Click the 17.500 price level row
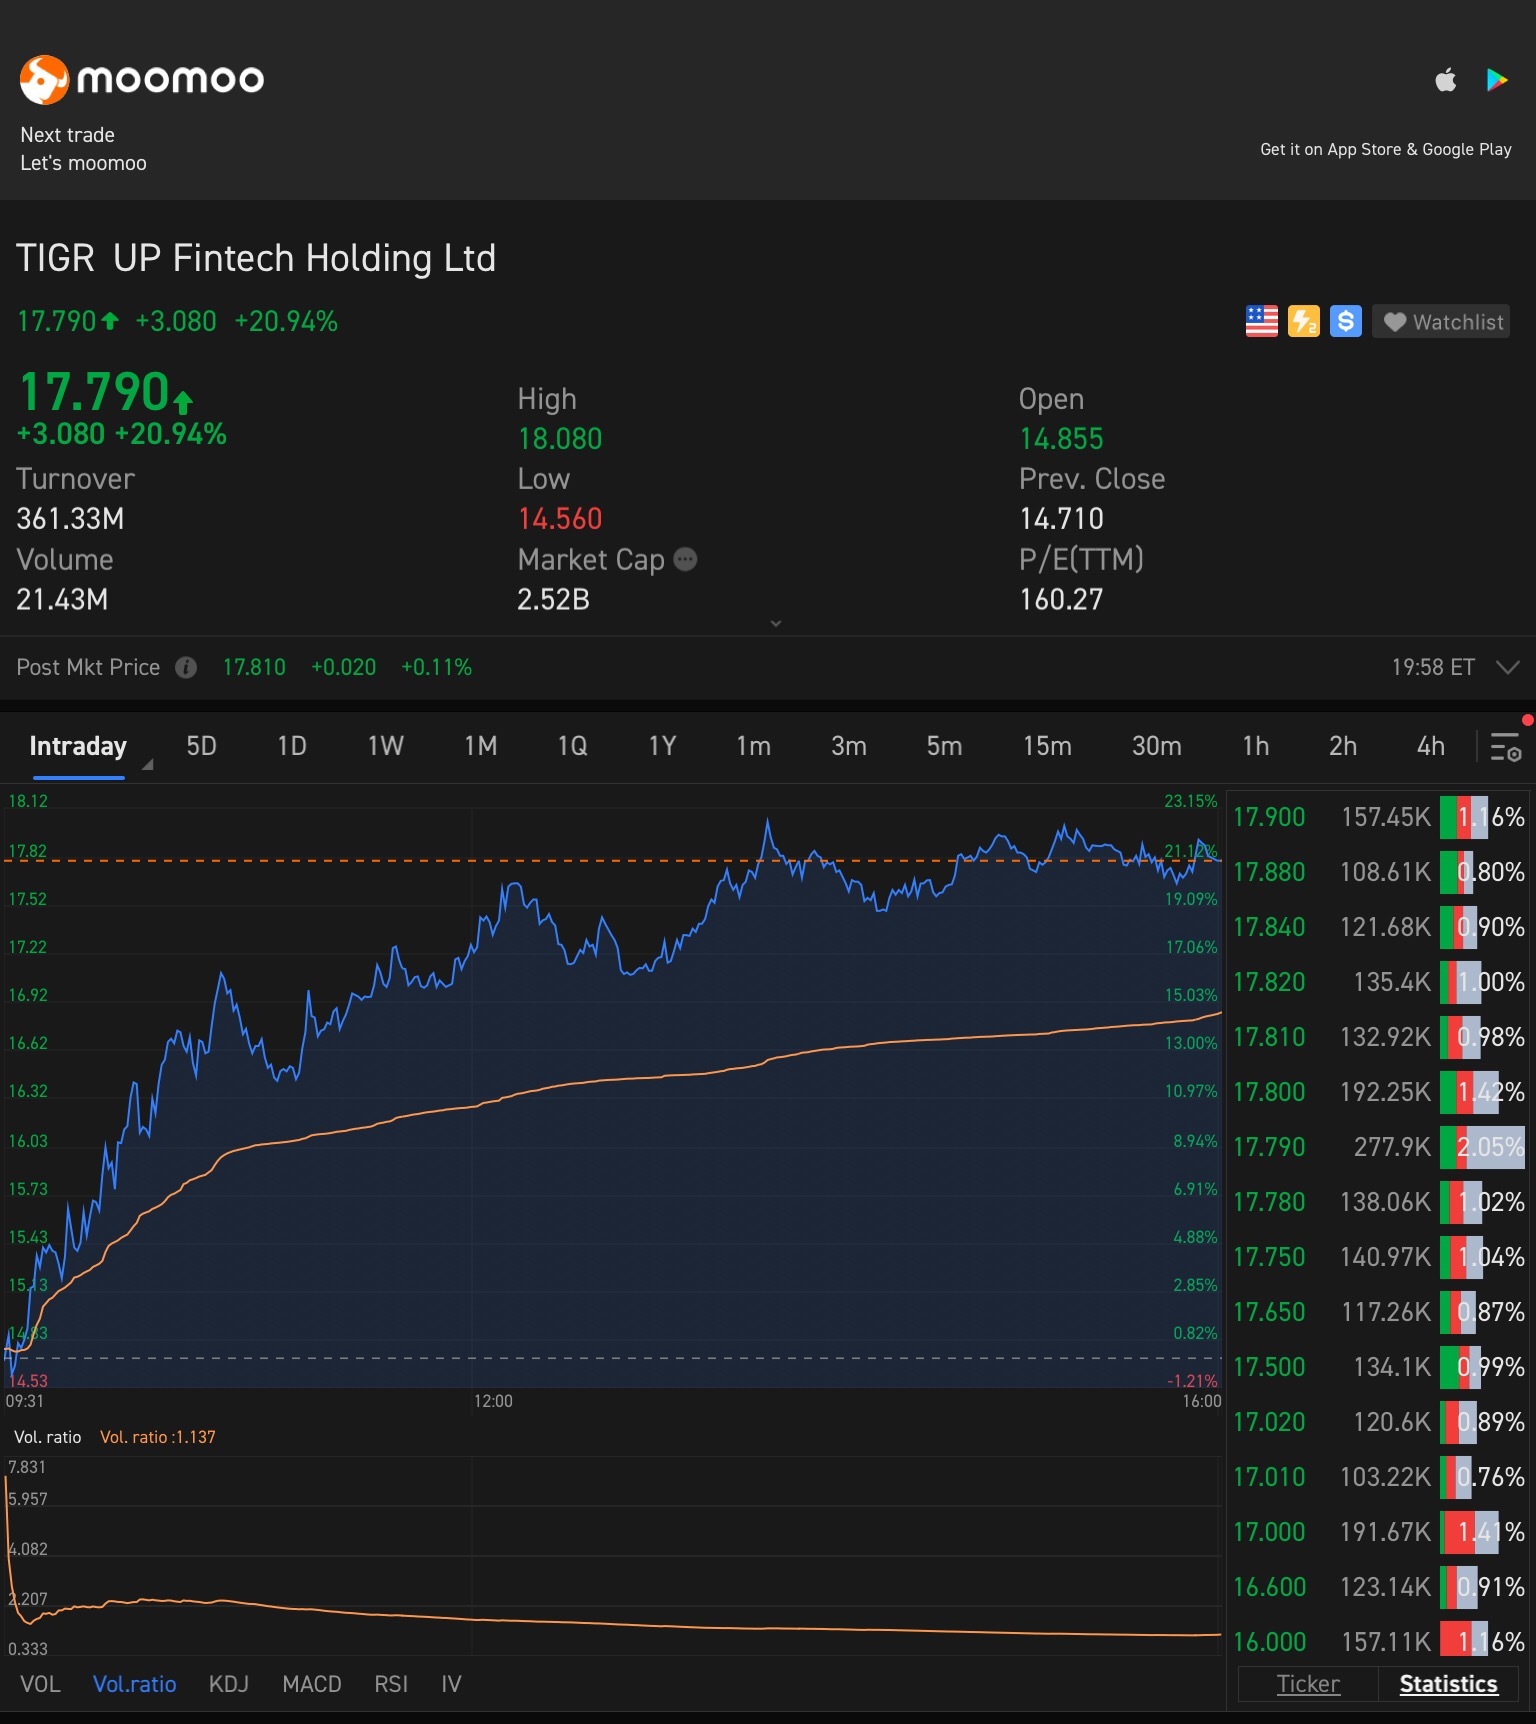 pyautogui.click(x=1379, y=1367)
